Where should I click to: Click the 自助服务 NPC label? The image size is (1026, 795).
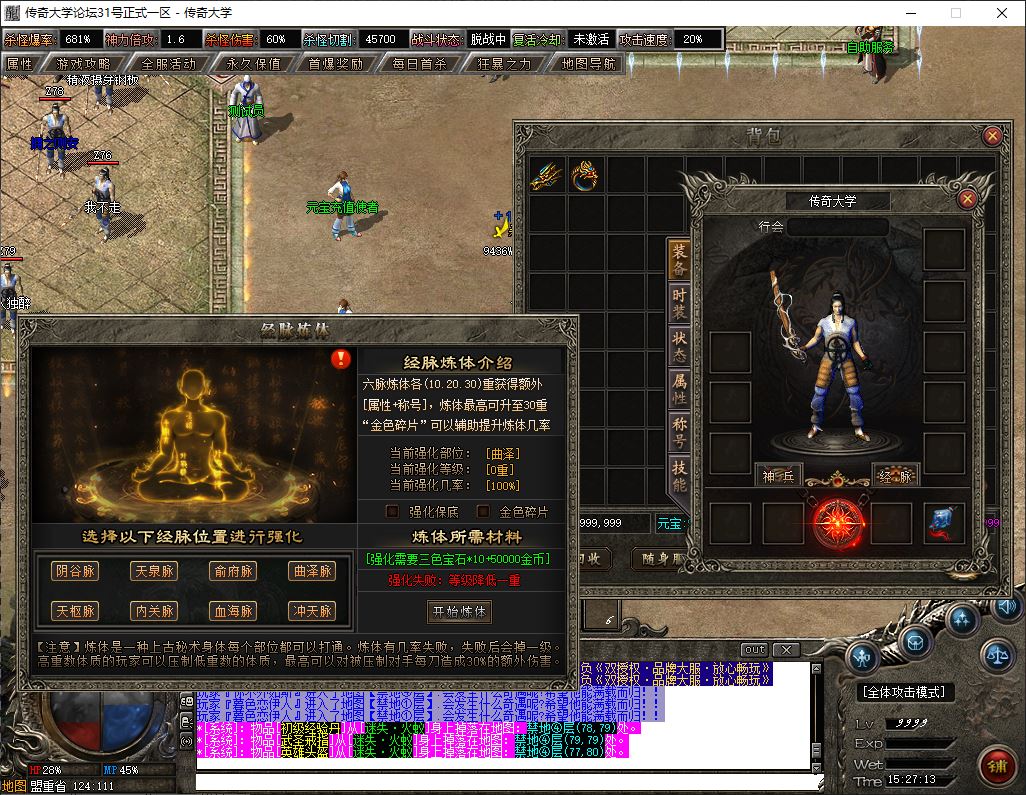click(870, 47)
